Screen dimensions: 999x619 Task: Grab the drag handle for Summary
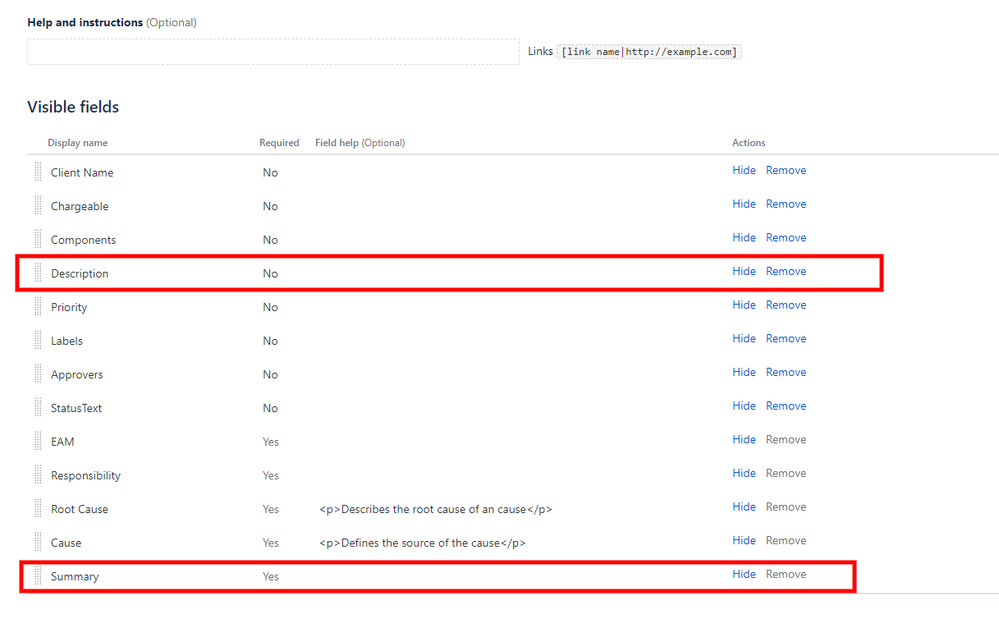[x=38, y=576]
